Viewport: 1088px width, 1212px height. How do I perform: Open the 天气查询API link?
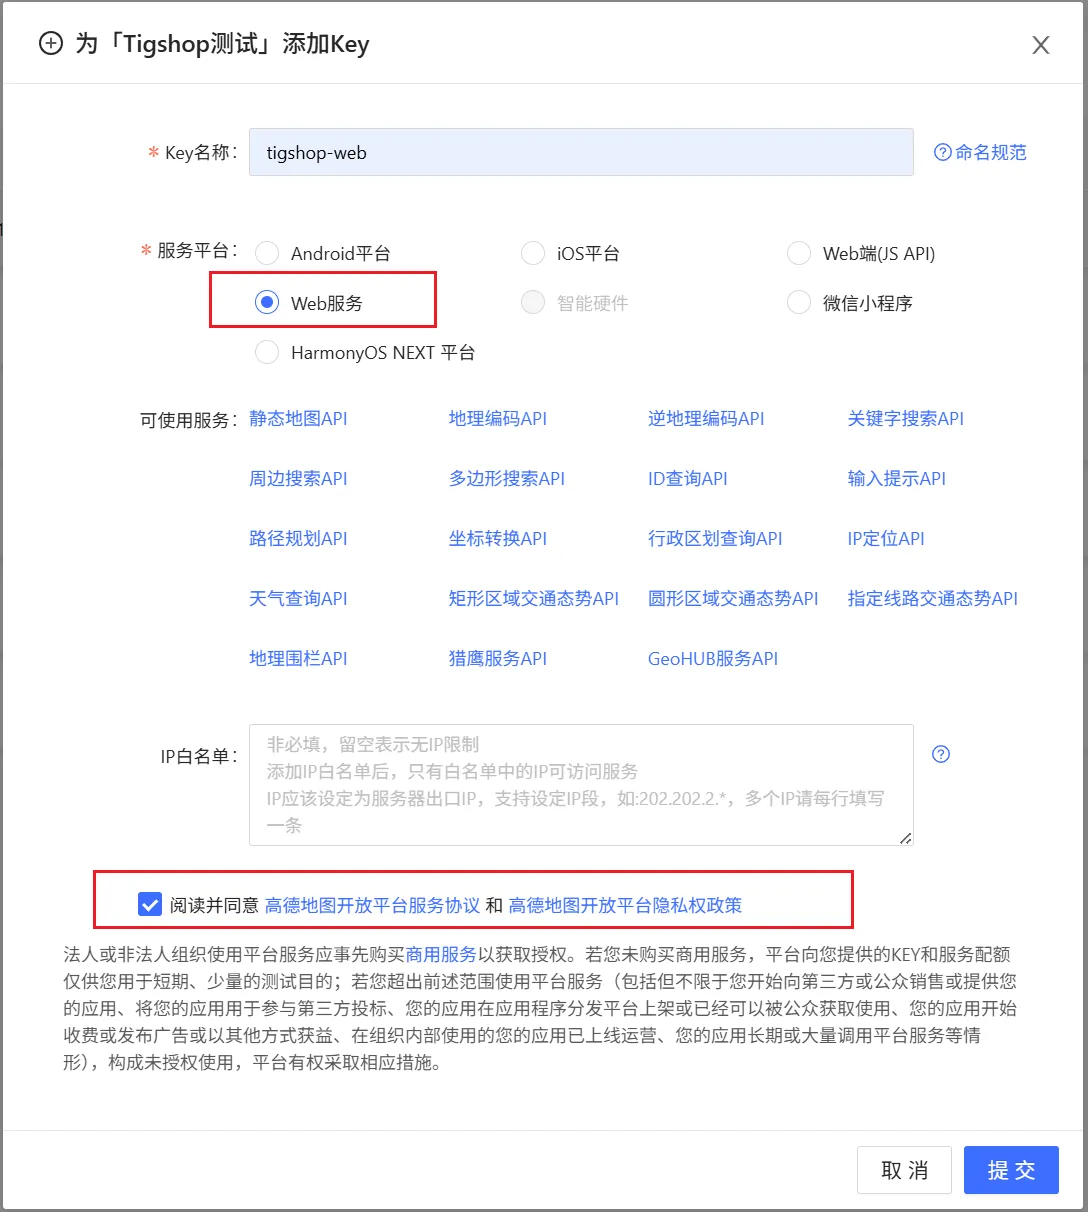(x=298, y=598)
